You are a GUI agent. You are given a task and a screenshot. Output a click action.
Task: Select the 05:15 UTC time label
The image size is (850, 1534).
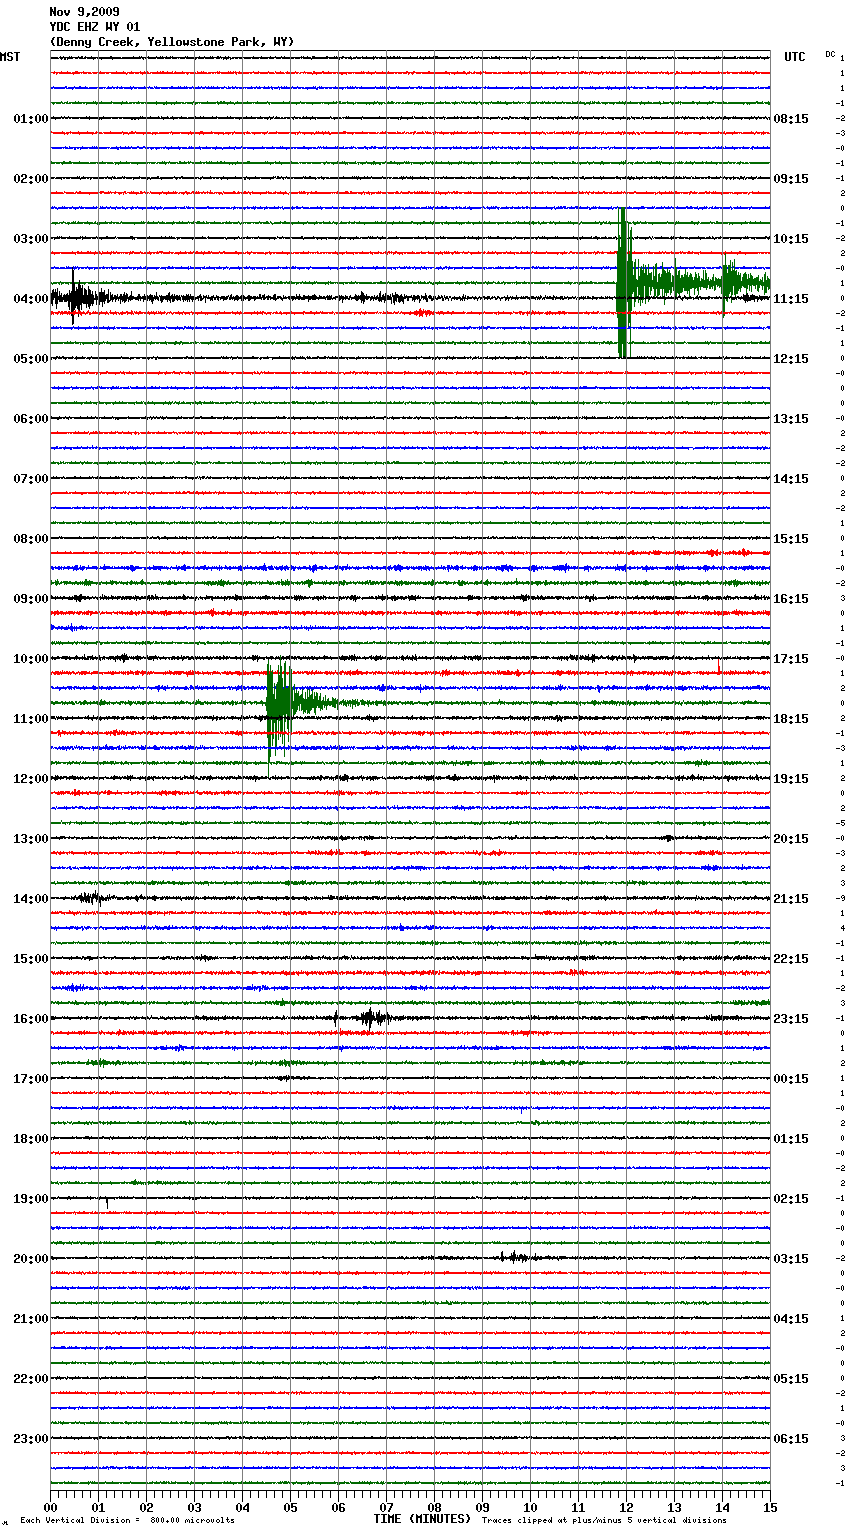(791, 1379)
